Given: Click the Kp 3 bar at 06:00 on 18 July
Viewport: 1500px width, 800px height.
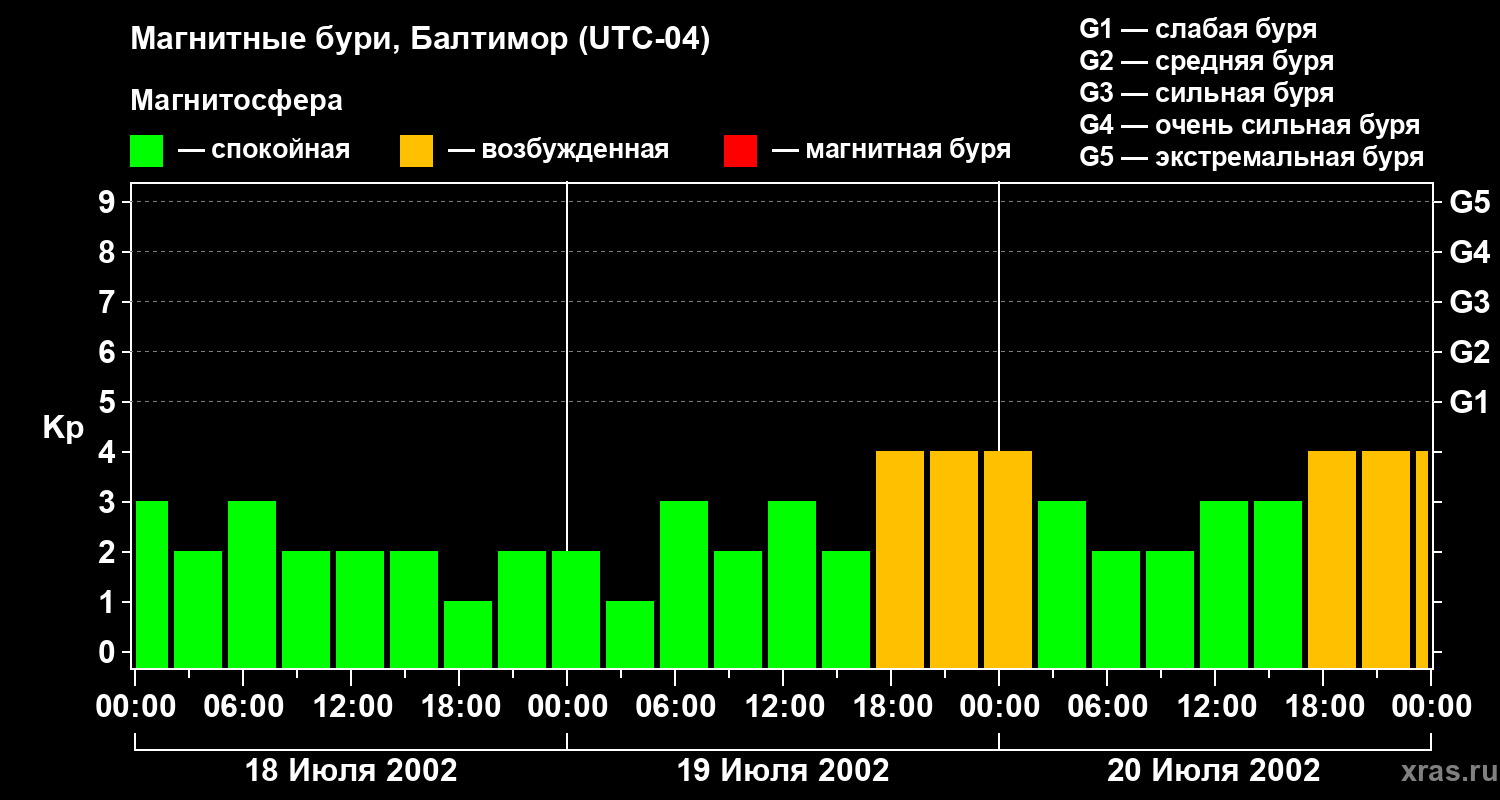Looking at the screenshot, I should [x=252, y=584].
